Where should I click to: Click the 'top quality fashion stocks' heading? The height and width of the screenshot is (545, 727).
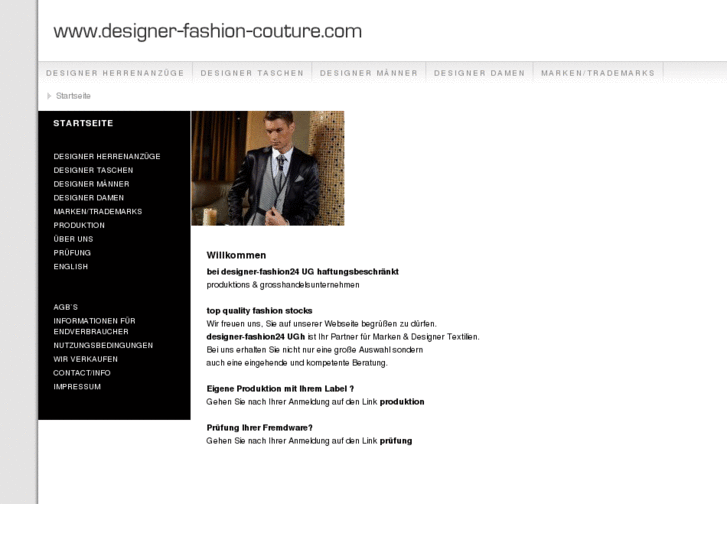259,311
